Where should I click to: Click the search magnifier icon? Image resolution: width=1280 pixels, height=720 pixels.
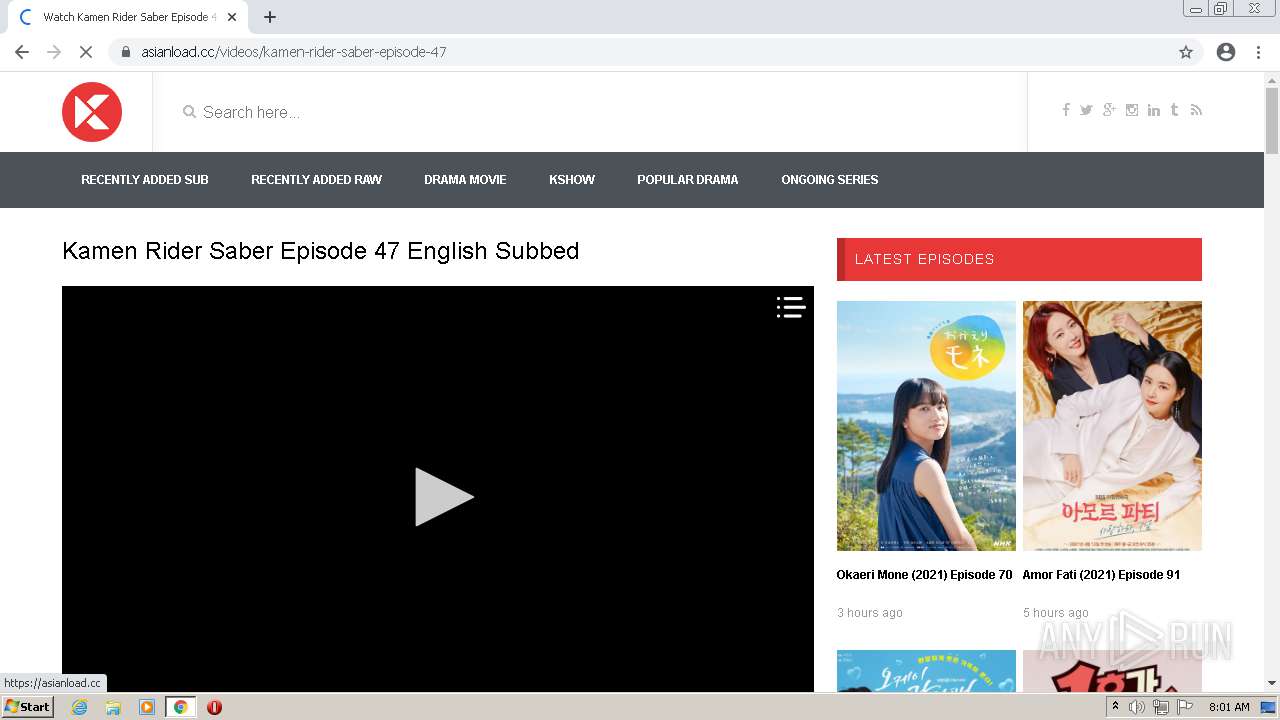coord(189,112)
